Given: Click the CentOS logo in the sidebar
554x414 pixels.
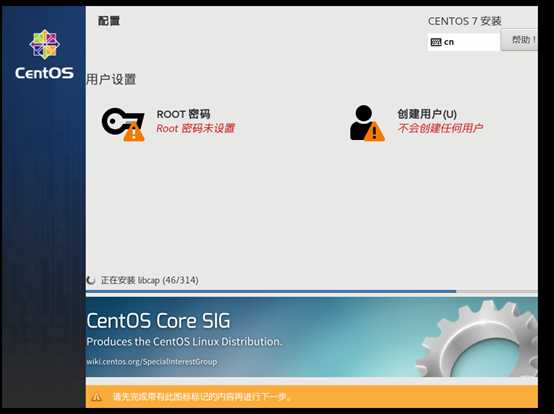Looking at the screenshot, I should coord(45,44).
